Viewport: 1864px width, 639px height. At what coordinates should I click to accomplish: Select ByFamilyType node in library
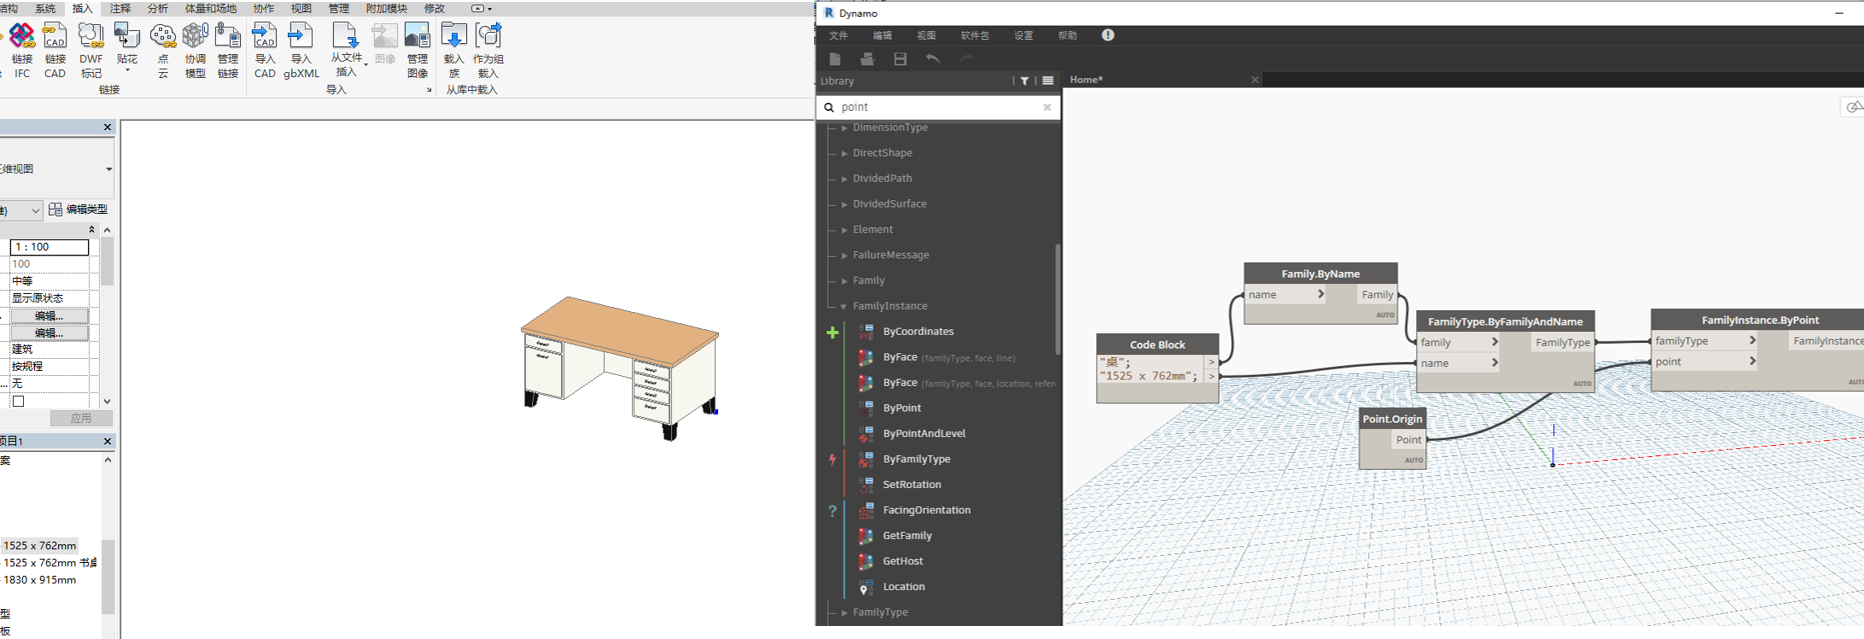pos(916,459)
